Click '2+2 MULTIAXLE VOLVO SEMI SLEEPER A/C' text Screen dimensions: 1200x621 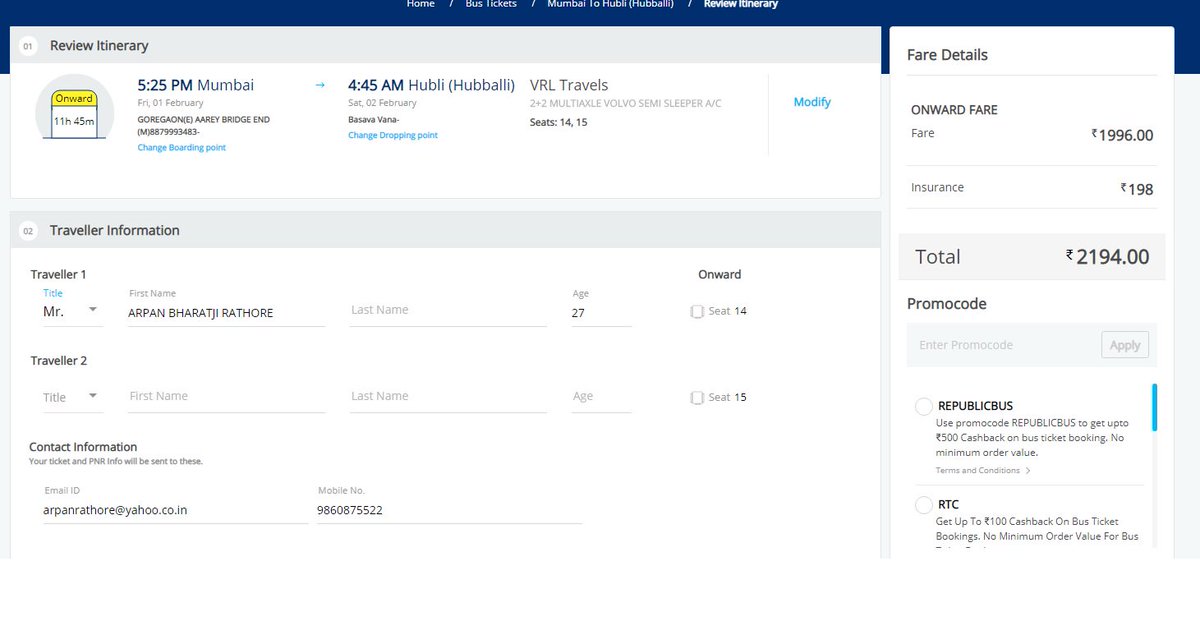tap(625, 104)
